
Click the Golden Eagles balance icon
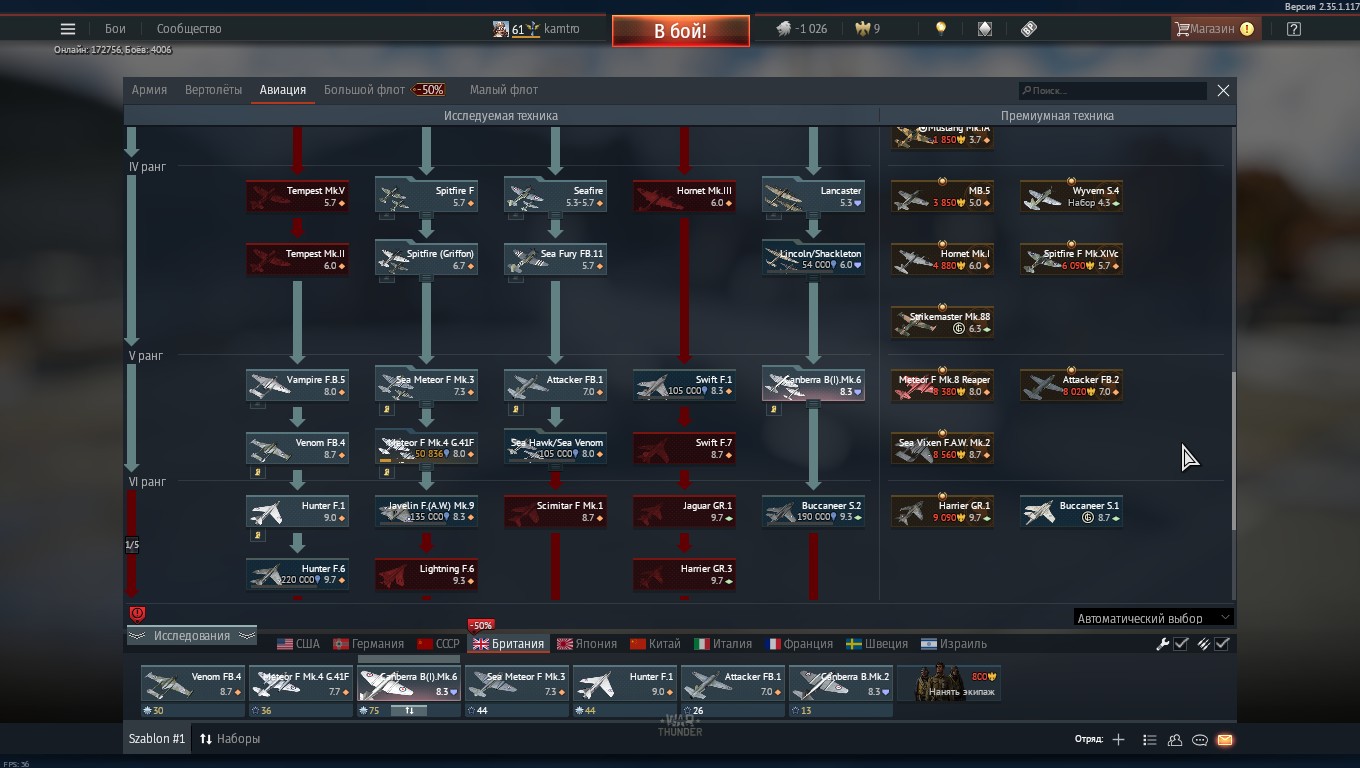pyautogui.click(x=862, y=29)
